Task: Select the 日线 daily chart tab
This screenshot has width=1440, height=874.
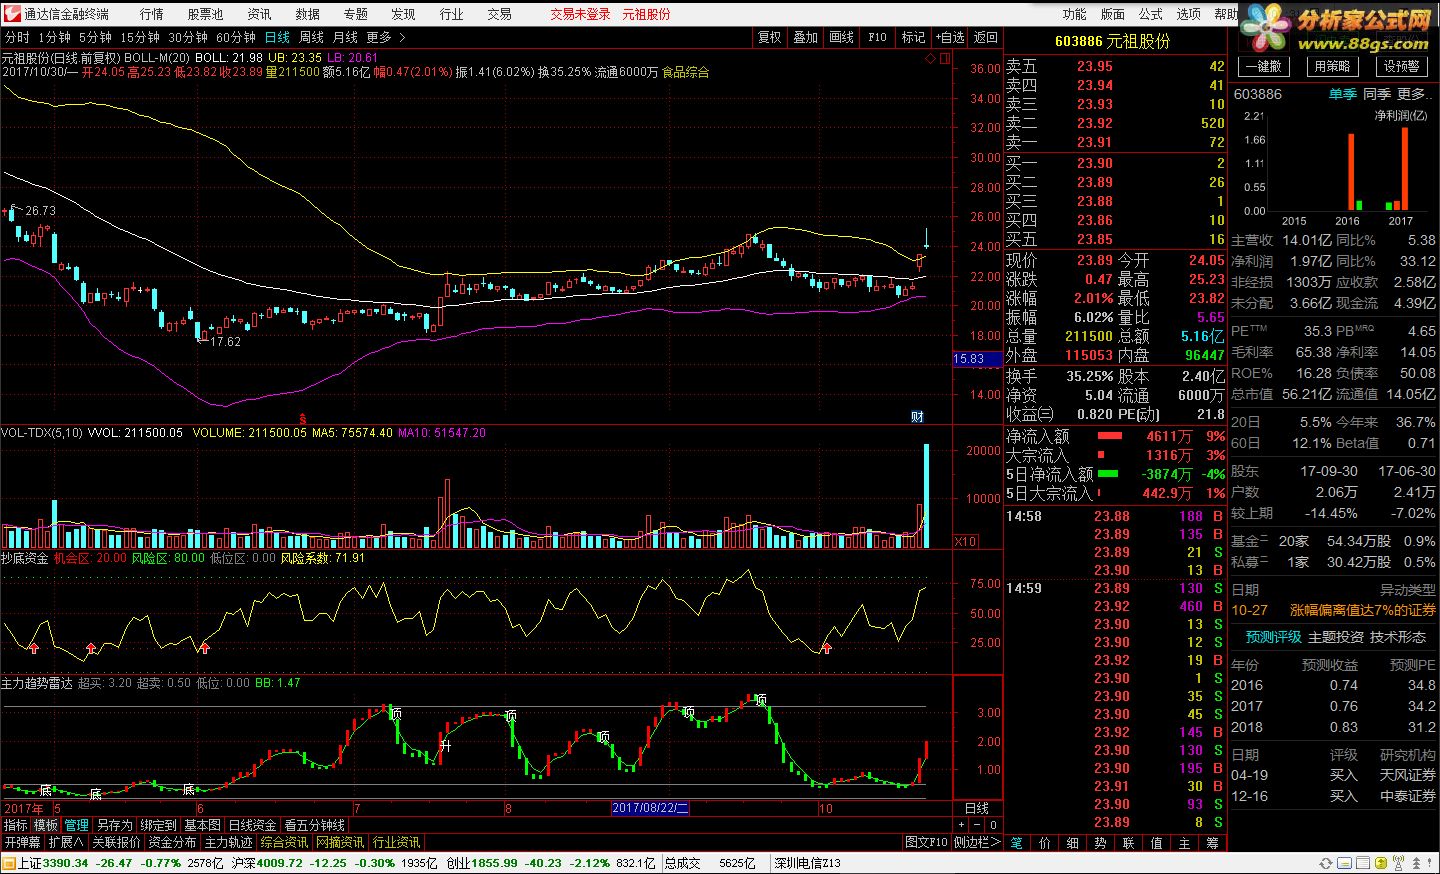Action: pos(277,37)
